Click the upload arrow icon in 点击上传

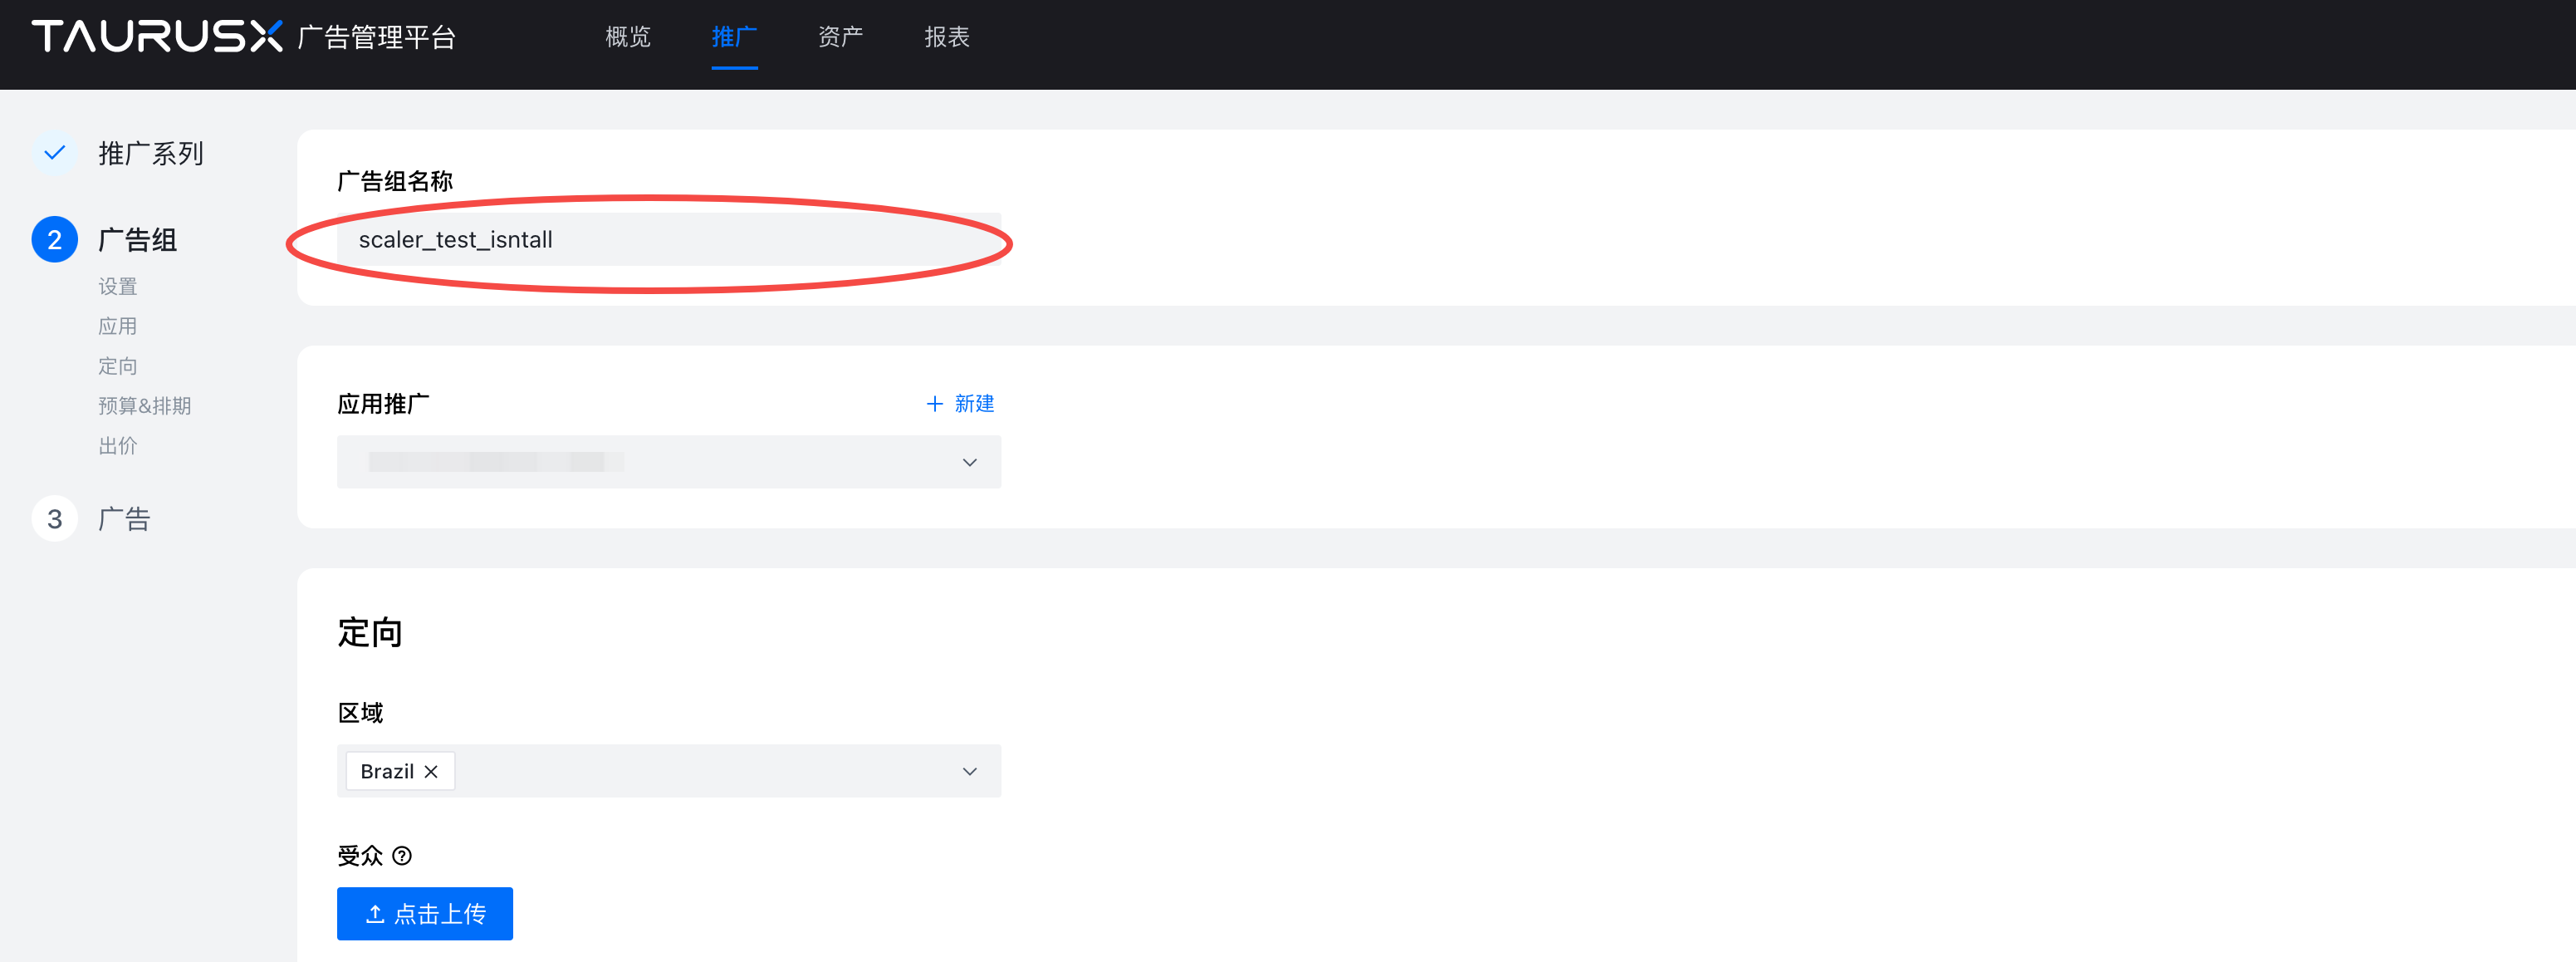coord(375,914)
